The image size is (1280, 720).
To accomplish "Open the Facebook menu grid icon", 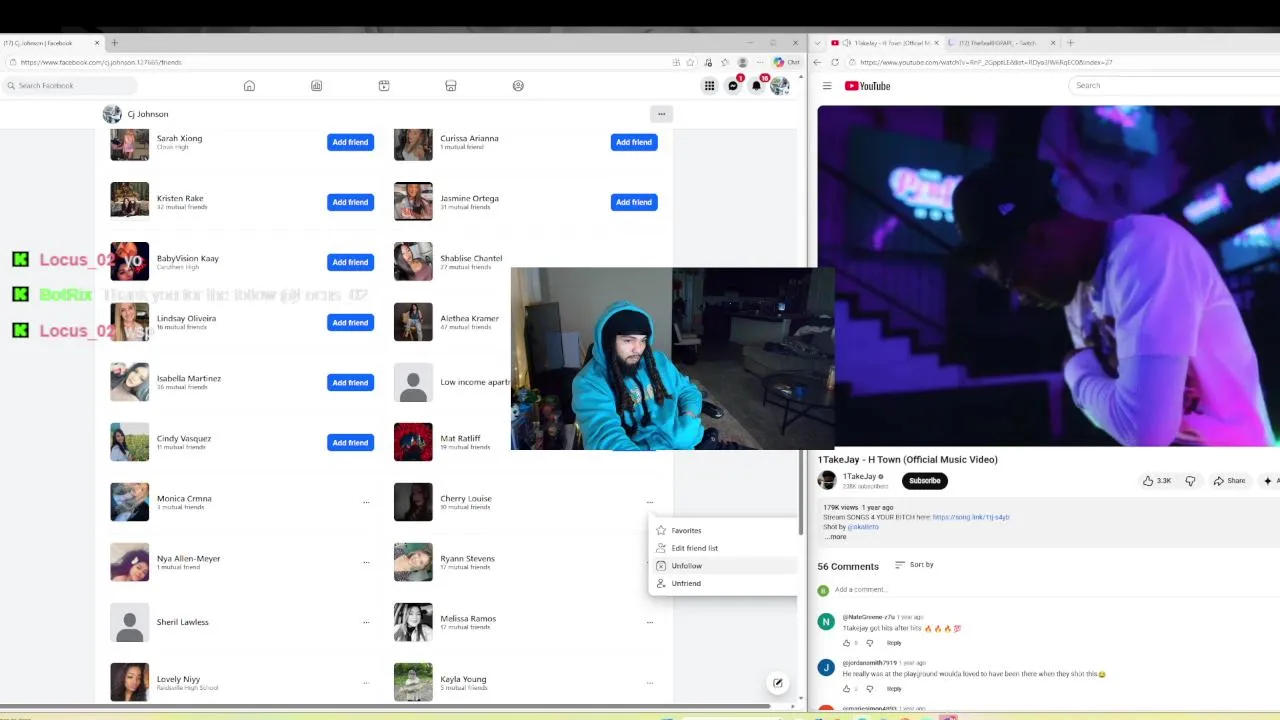I will pyautogui.click(x=709, y=86).
